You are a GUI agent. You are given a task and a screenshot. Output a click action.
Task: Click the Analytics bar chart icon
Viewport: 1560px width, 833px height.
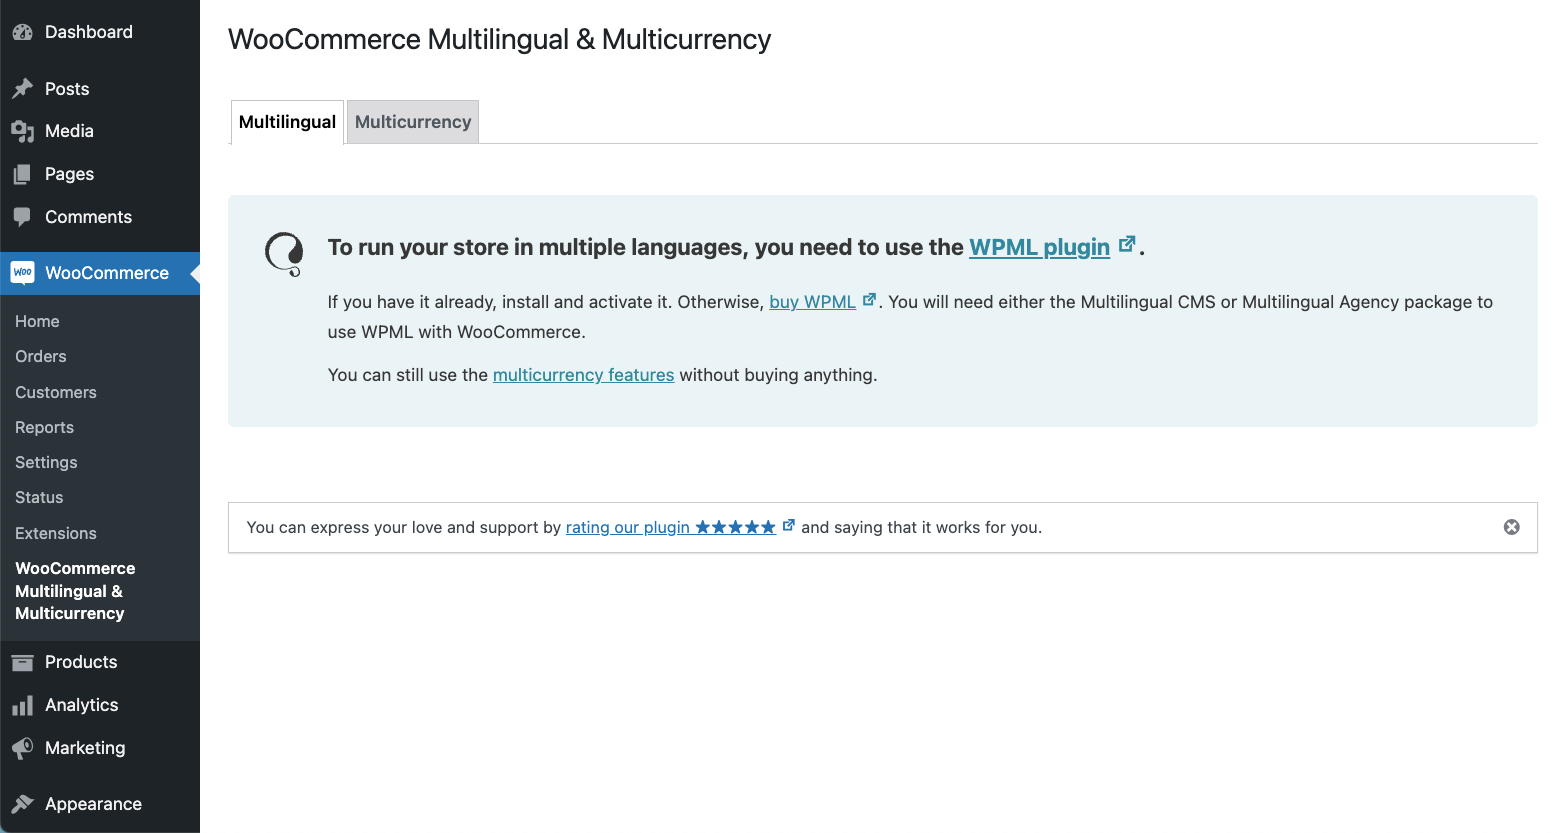[x=22, y=706]
